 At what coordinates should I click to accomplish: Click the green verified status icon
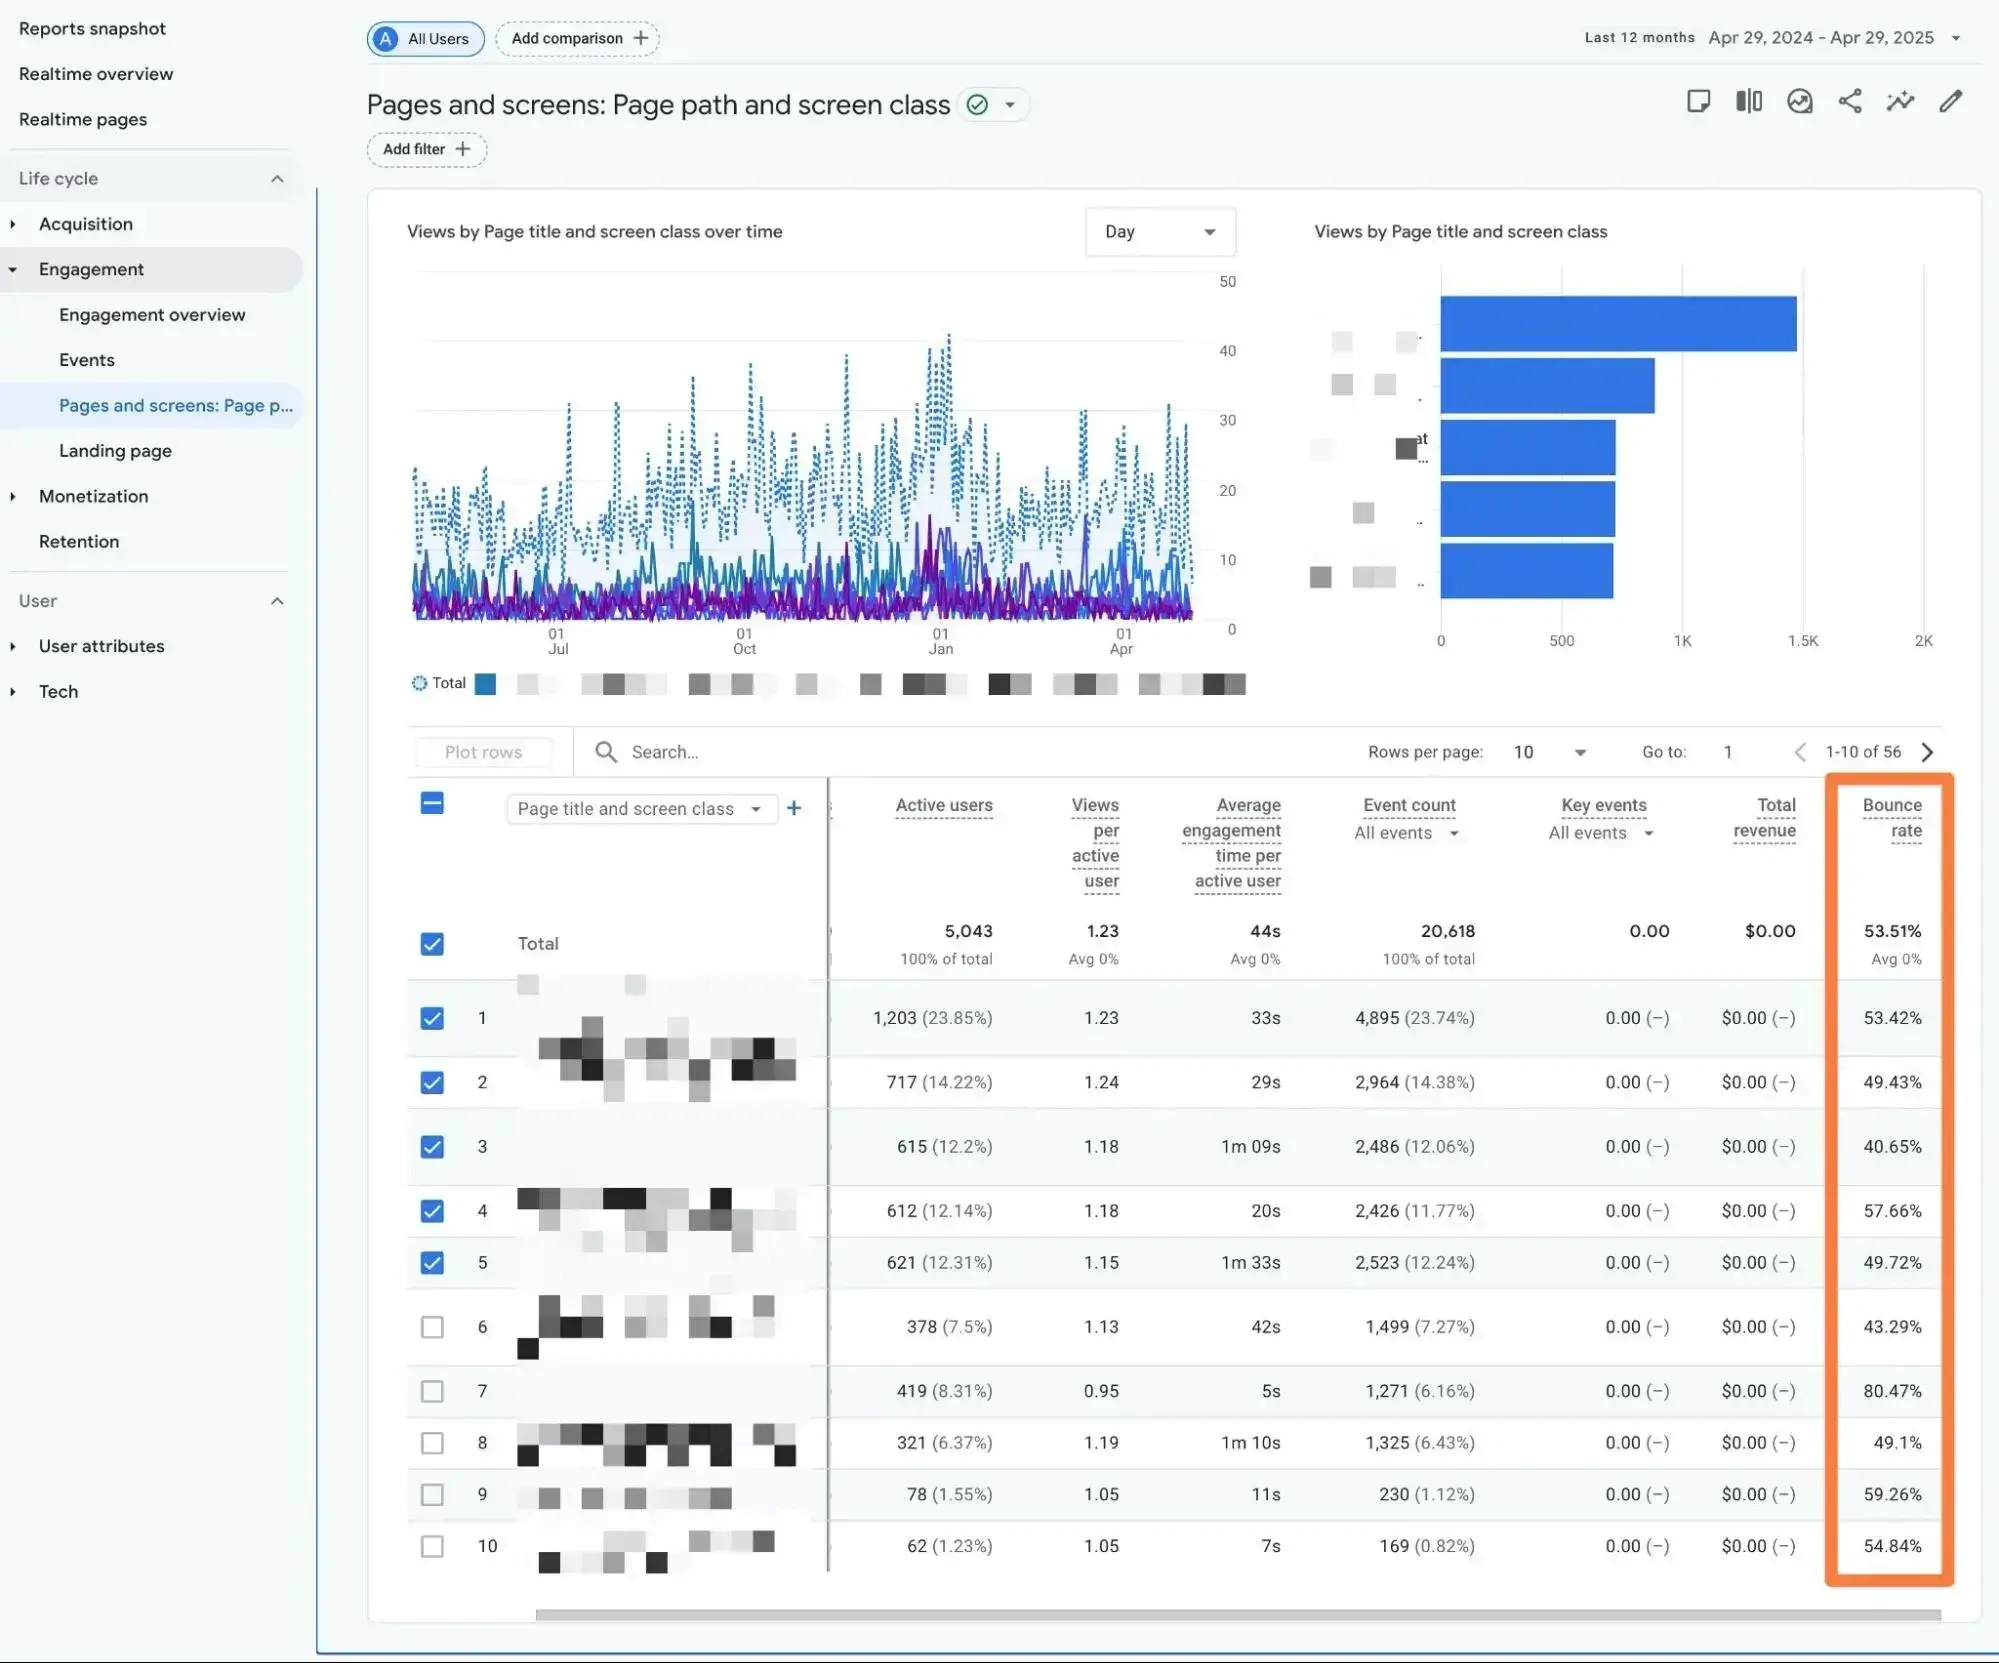[x=978, y=105]
